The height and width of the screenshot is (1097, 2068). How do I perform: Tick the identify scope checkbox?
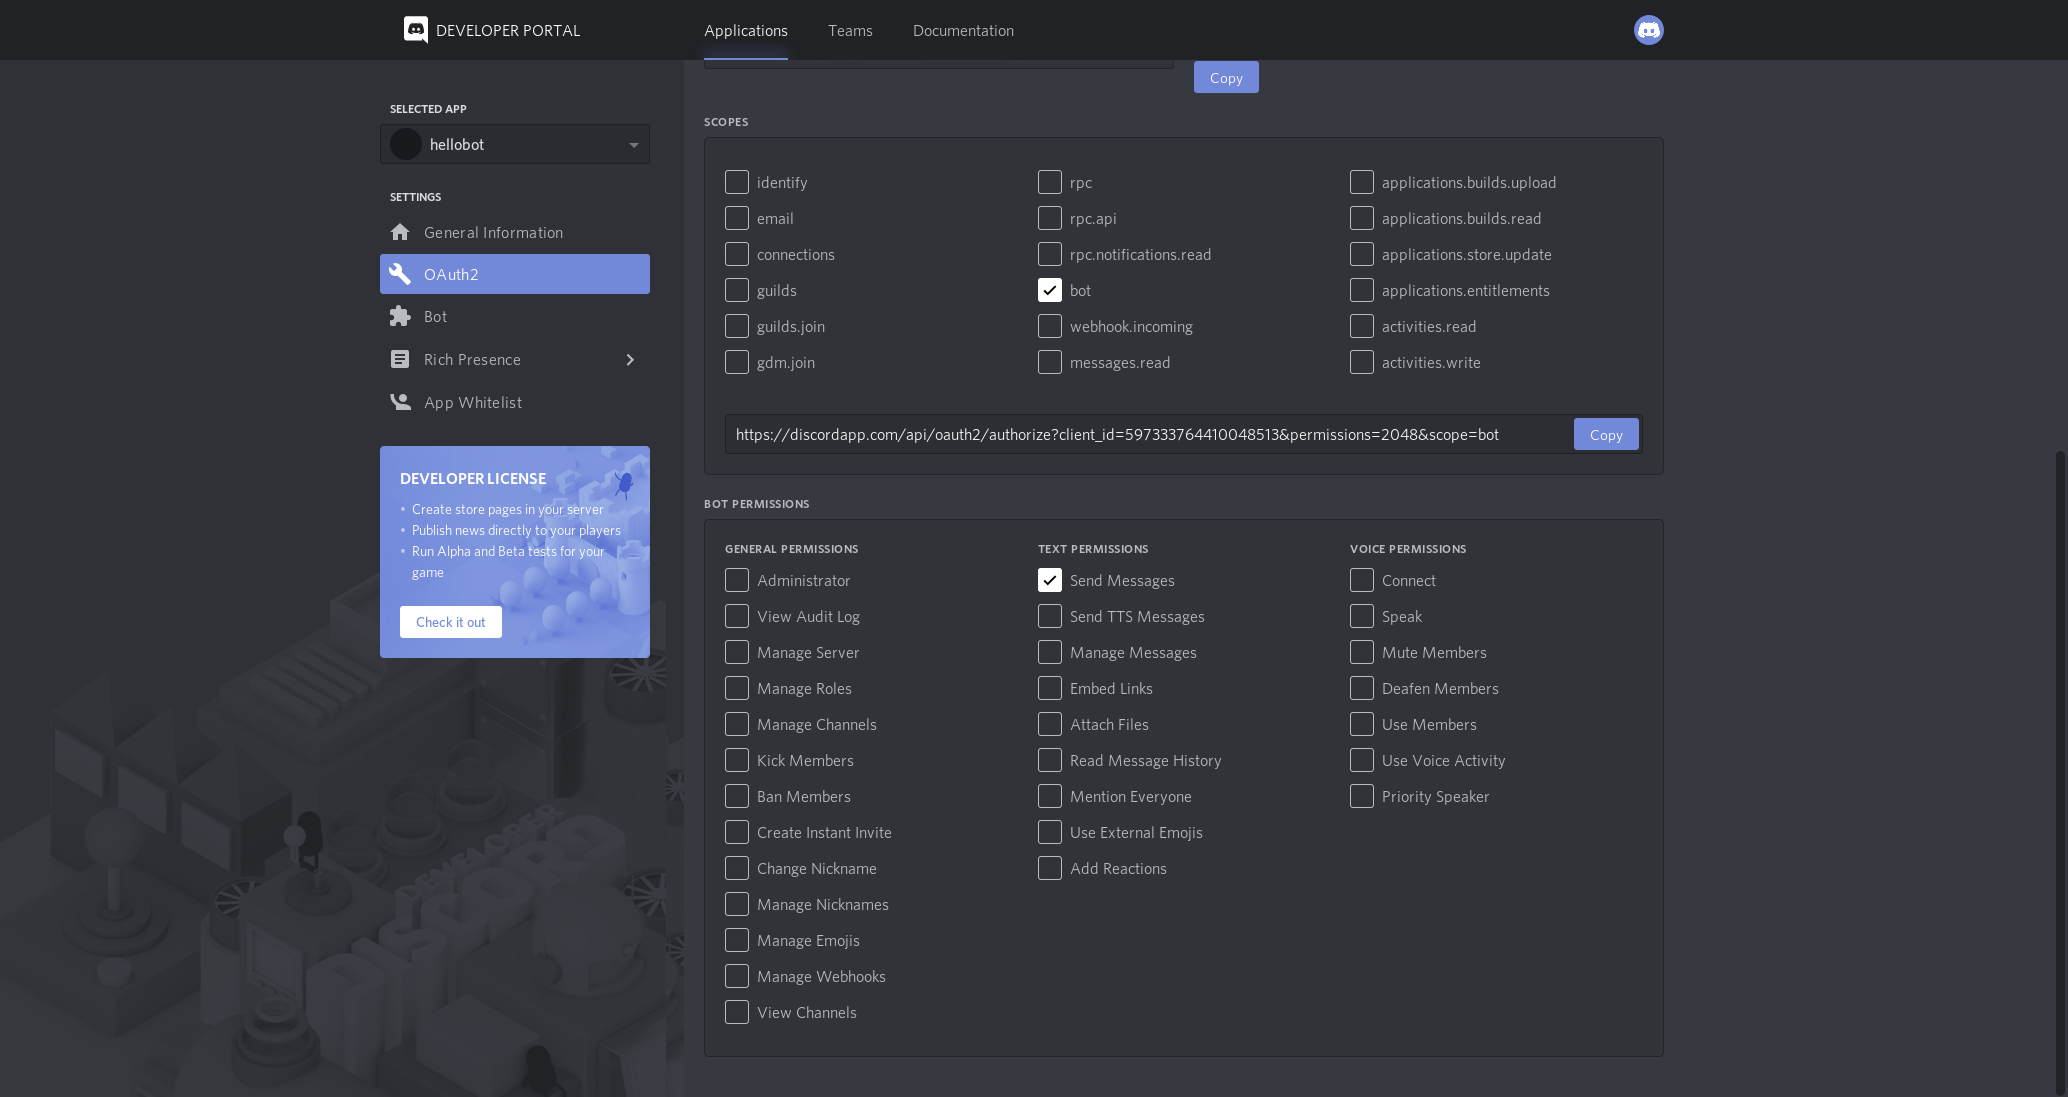pyautogui.click(x=737, y=182)
